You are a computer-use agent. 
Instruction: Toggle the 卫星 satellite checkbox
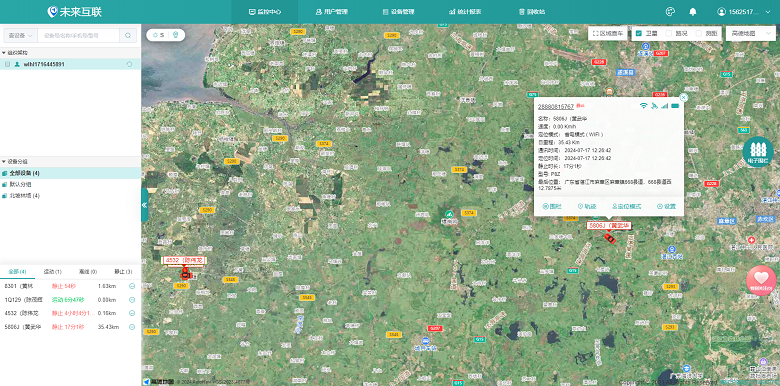[639, 33]
